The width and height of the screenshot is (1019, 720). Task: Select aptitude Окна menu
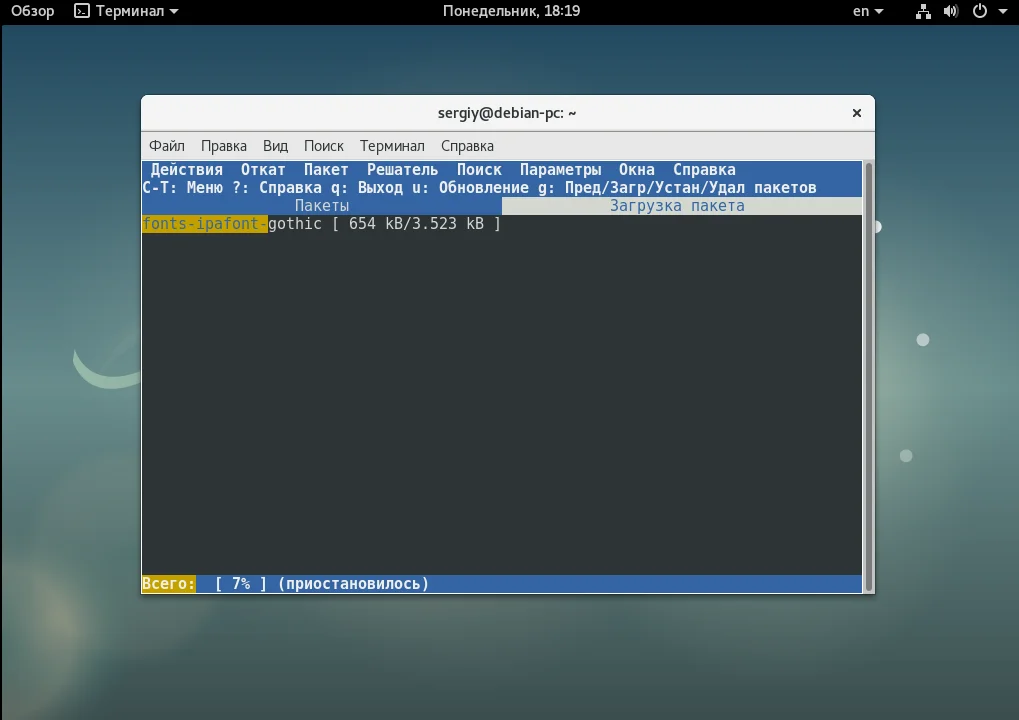point(636,170)
